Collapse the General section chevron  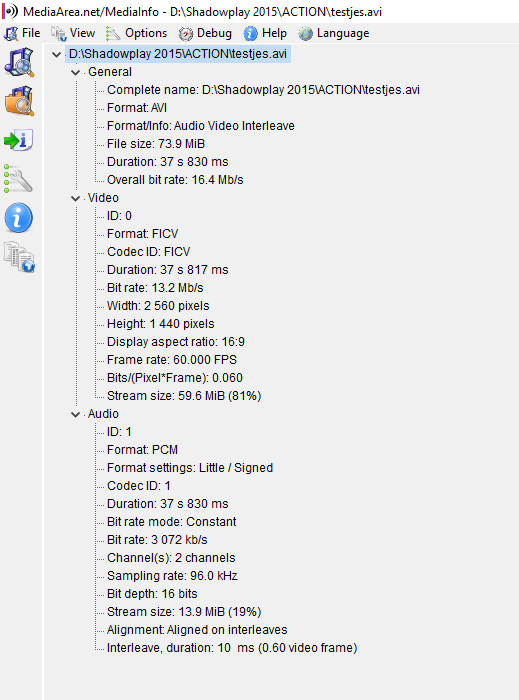tap(75, 72)
